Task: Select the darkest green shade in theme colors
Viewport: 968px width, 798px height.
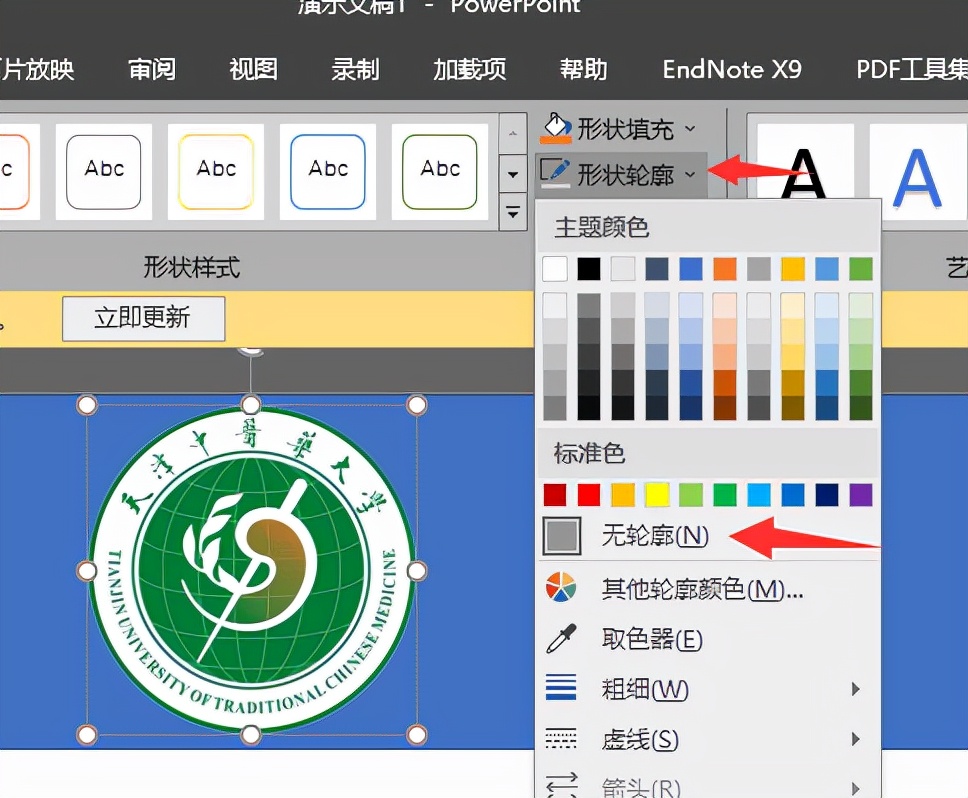Action: pyautogui.click(x=861, y=408)
